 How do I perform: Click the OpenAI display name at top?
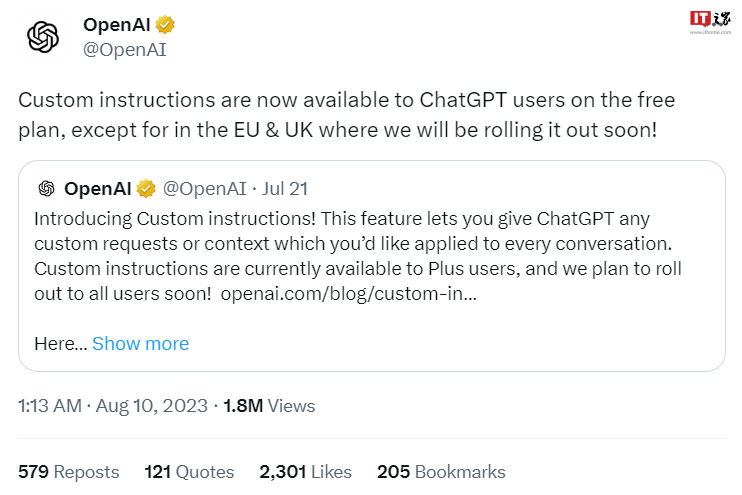pos(116,25)
